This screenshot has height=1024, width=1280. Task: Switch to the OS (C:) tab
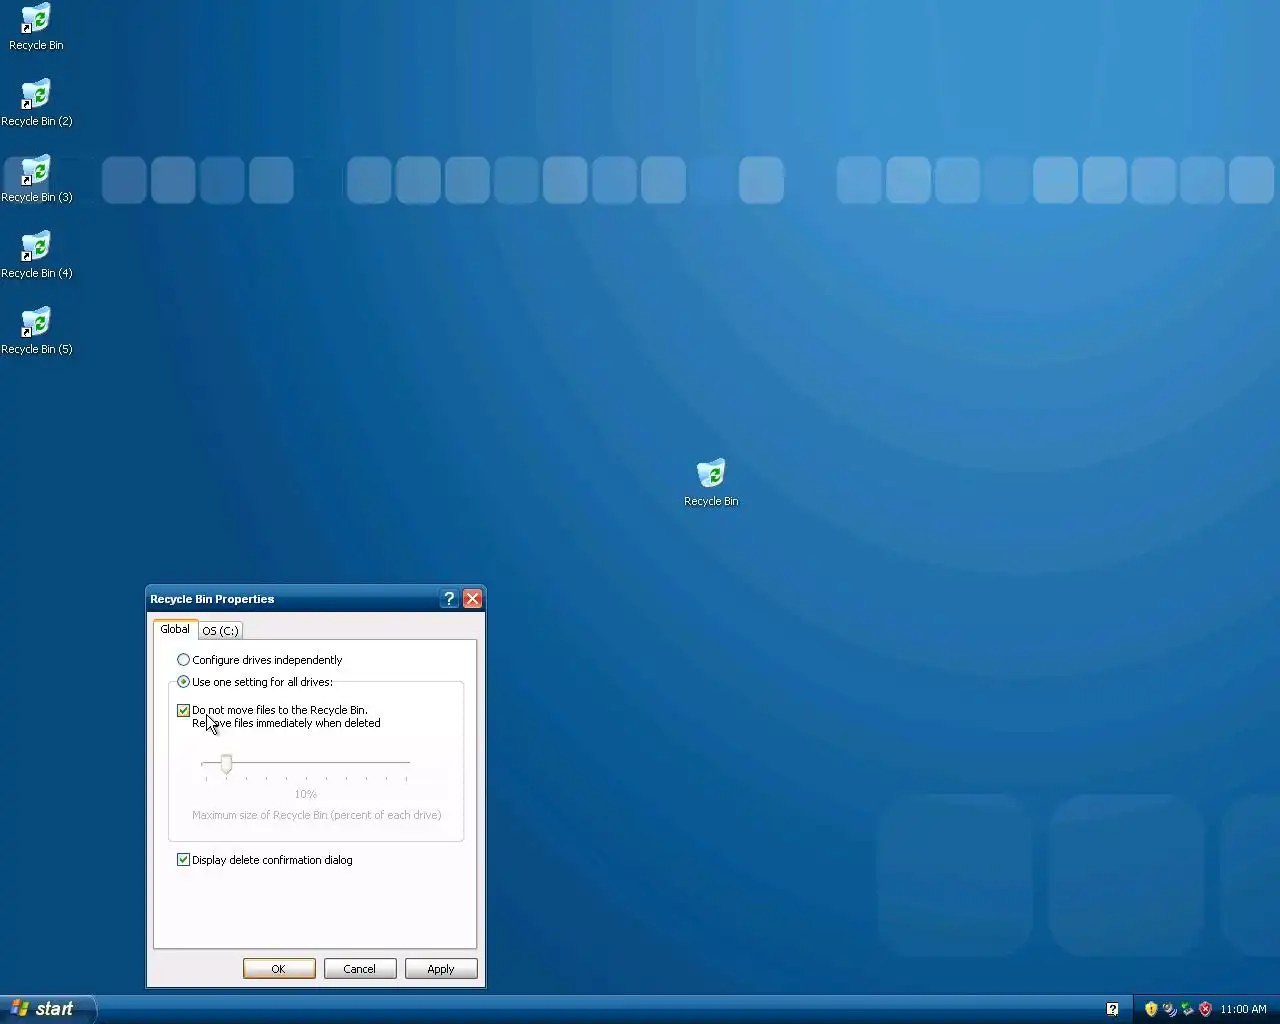(x=220, y=631)
